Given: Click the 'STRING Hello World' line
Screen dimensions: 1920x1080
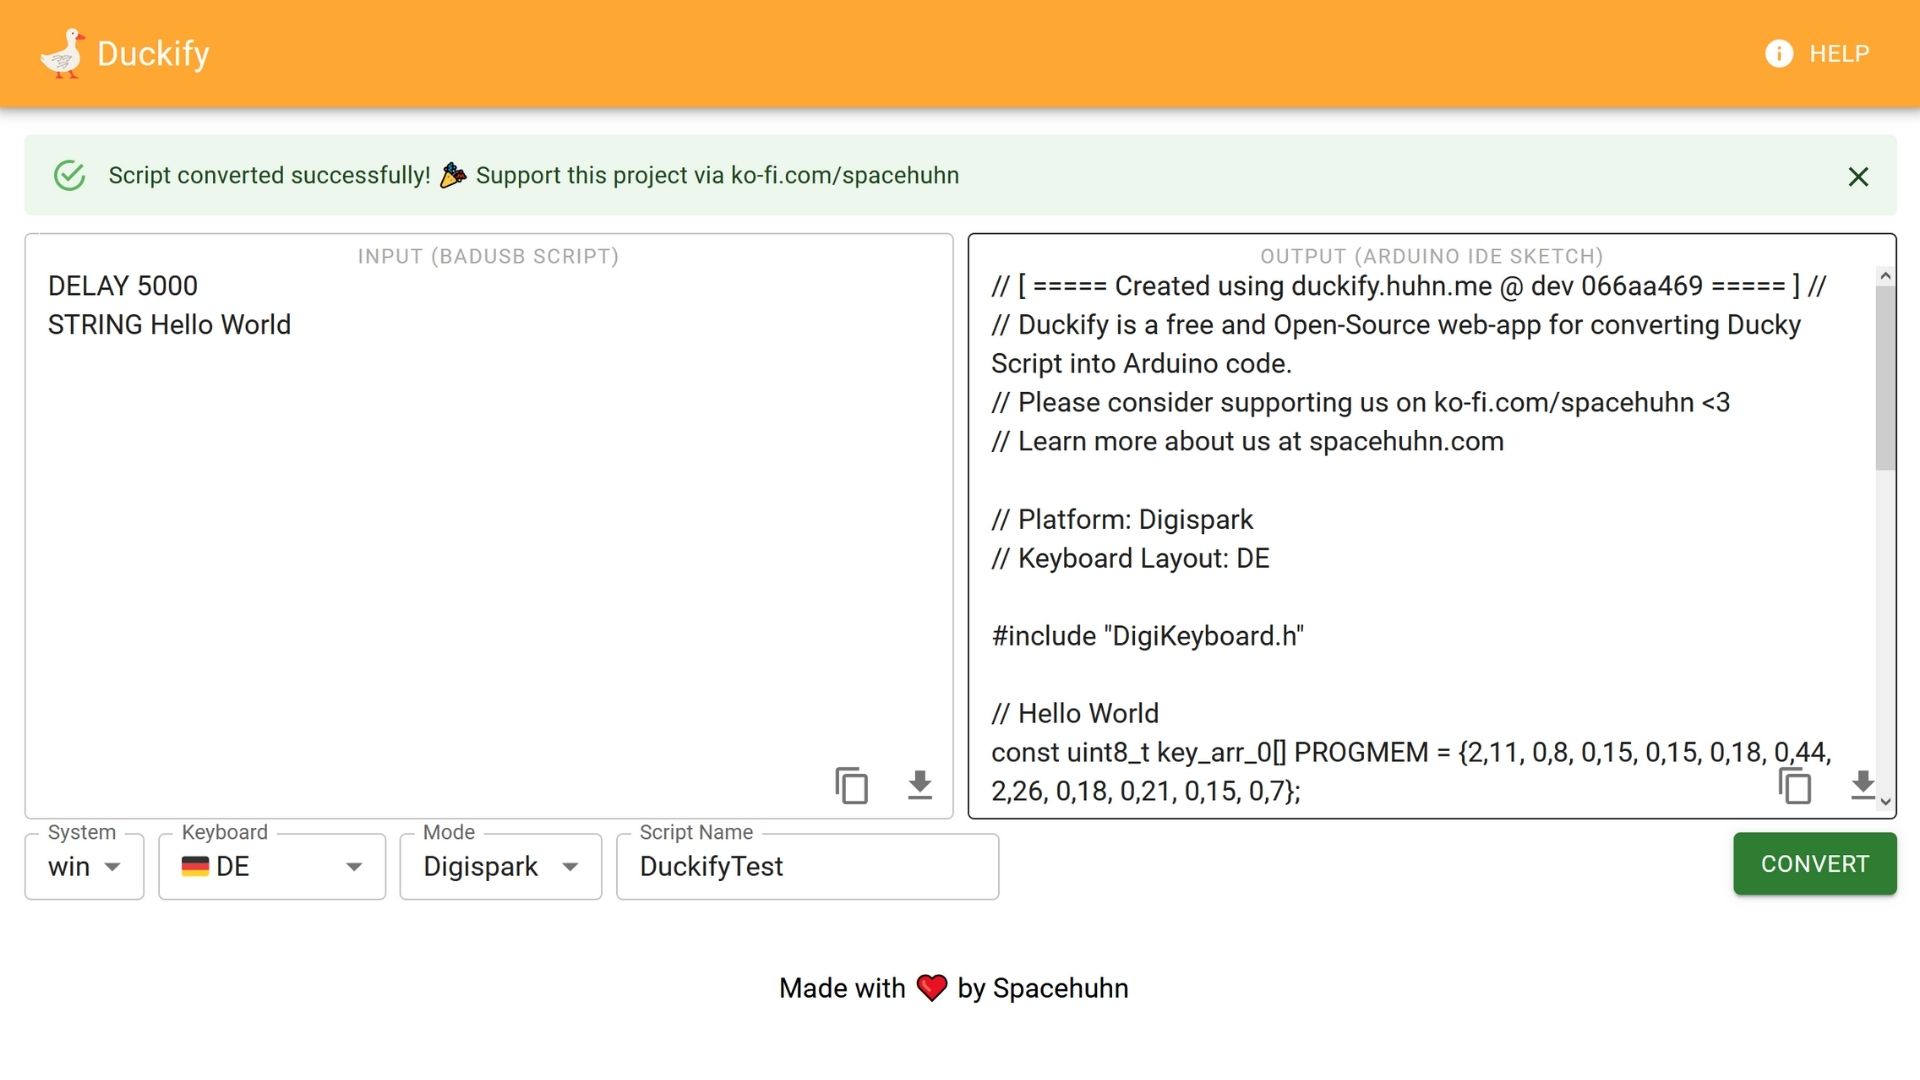Looking at the screenshot, I should [169, 325].
